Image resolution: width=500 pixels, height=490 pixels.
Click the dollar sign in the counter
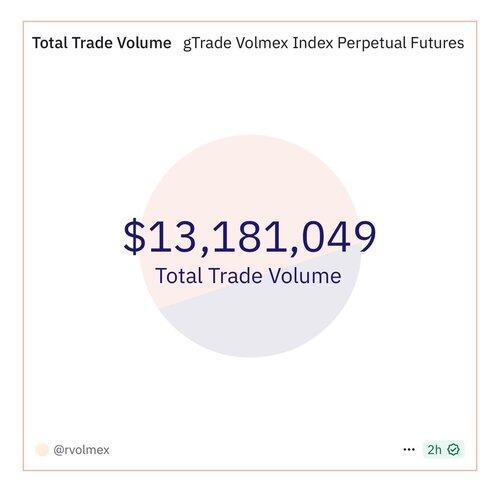point(134,237)
